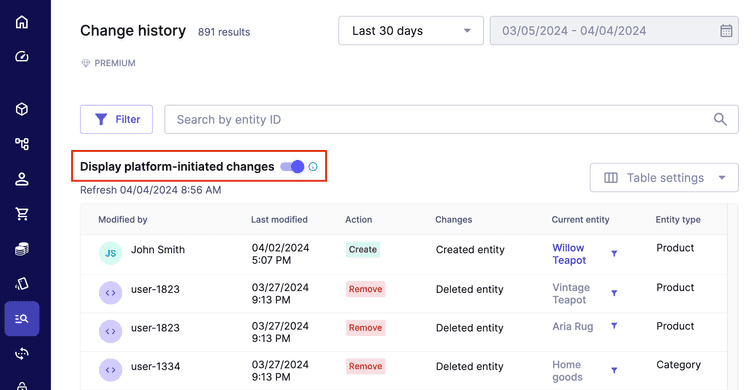The height and width of the screenshot is (390, 754).
Task: Click the magnifier search icon in entity search
Action: click(x=720, y=119)
